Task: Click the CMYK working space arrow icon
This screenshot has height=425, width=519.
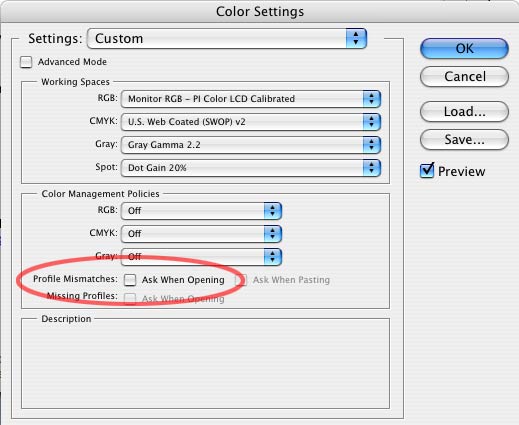Action: pos(371,122)
